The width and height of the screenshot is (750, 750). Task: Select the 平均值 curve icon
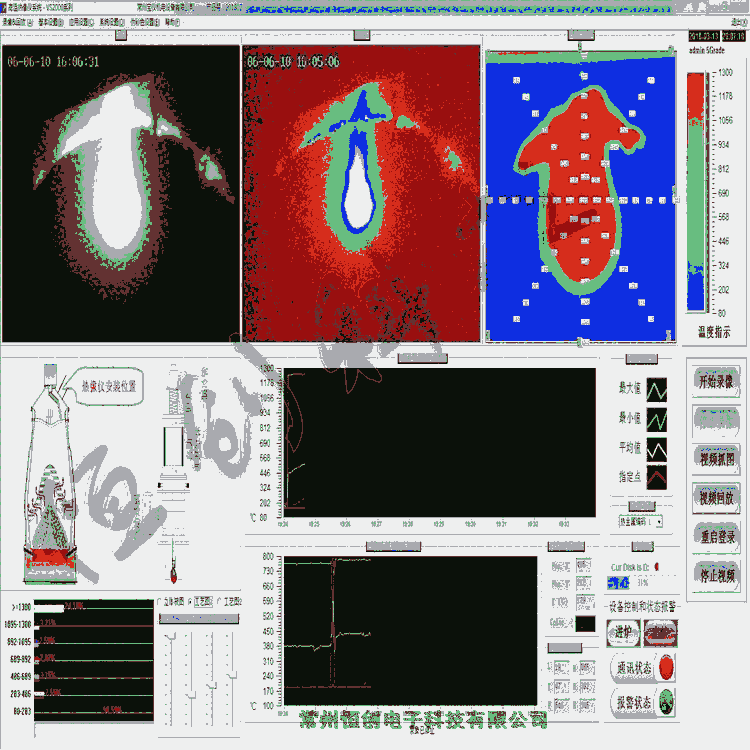click(657, 447)
